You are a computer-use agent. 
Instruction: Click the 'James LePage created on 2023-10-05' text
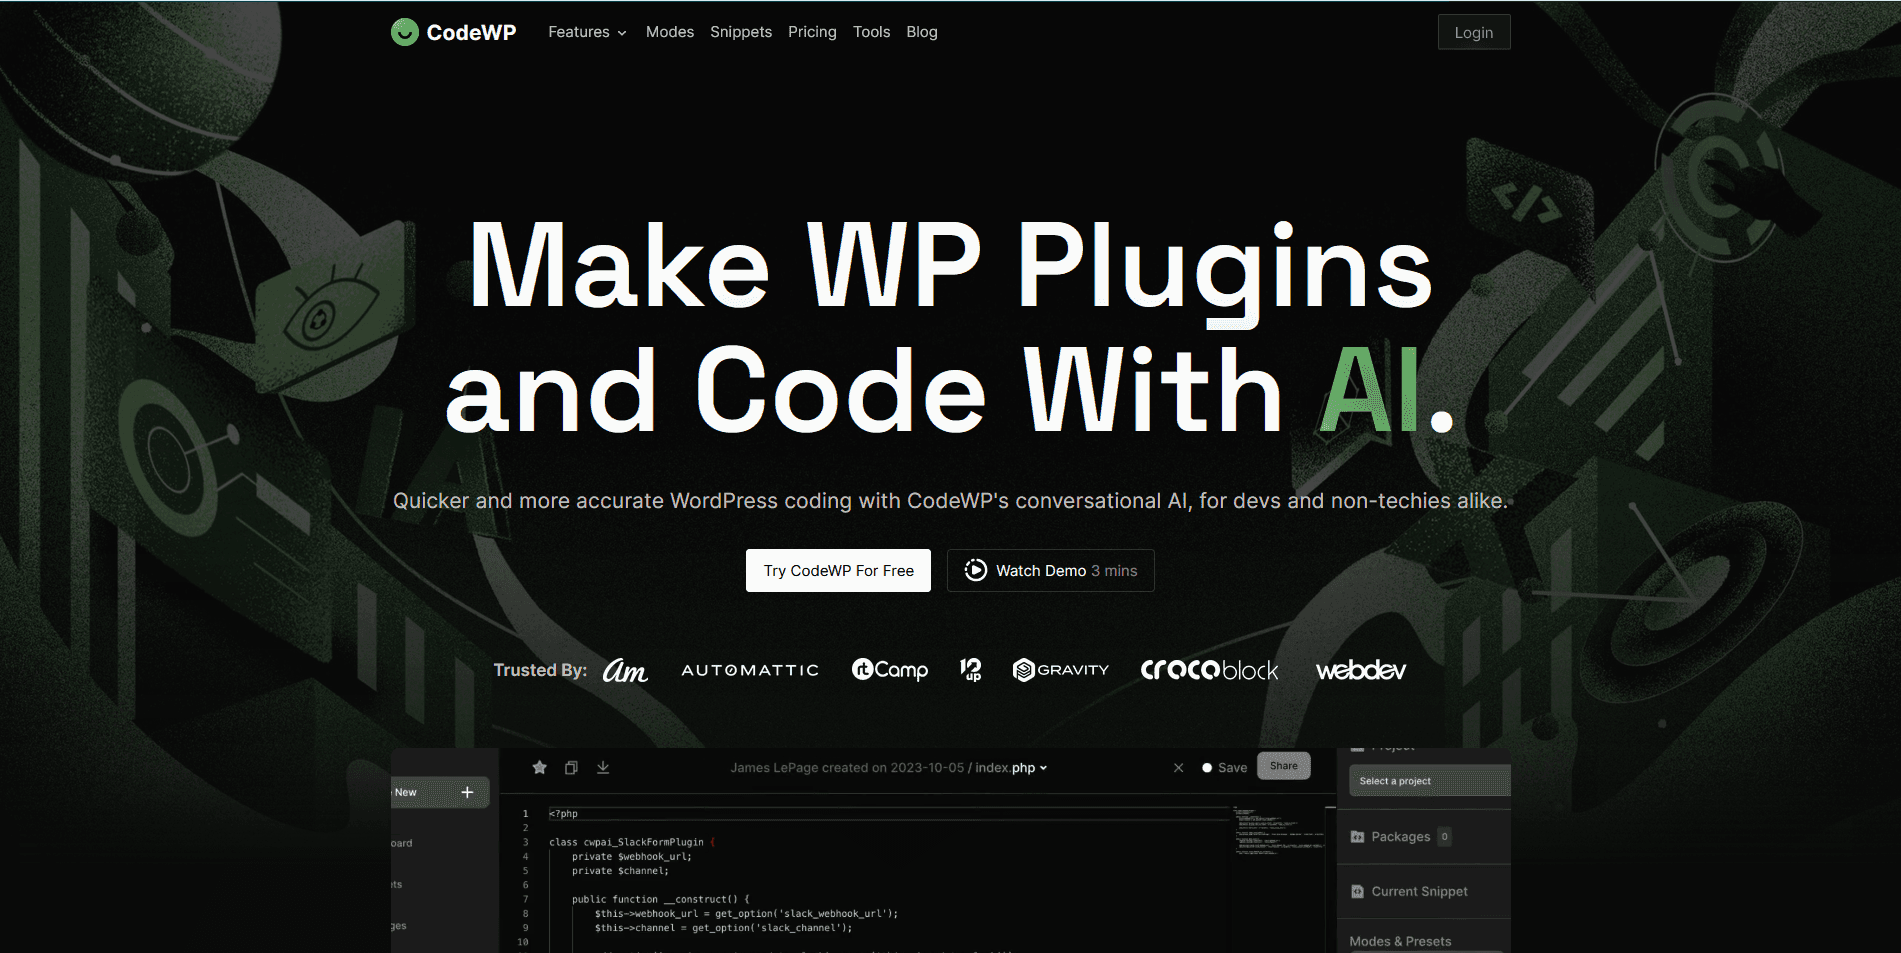[847, 768]
